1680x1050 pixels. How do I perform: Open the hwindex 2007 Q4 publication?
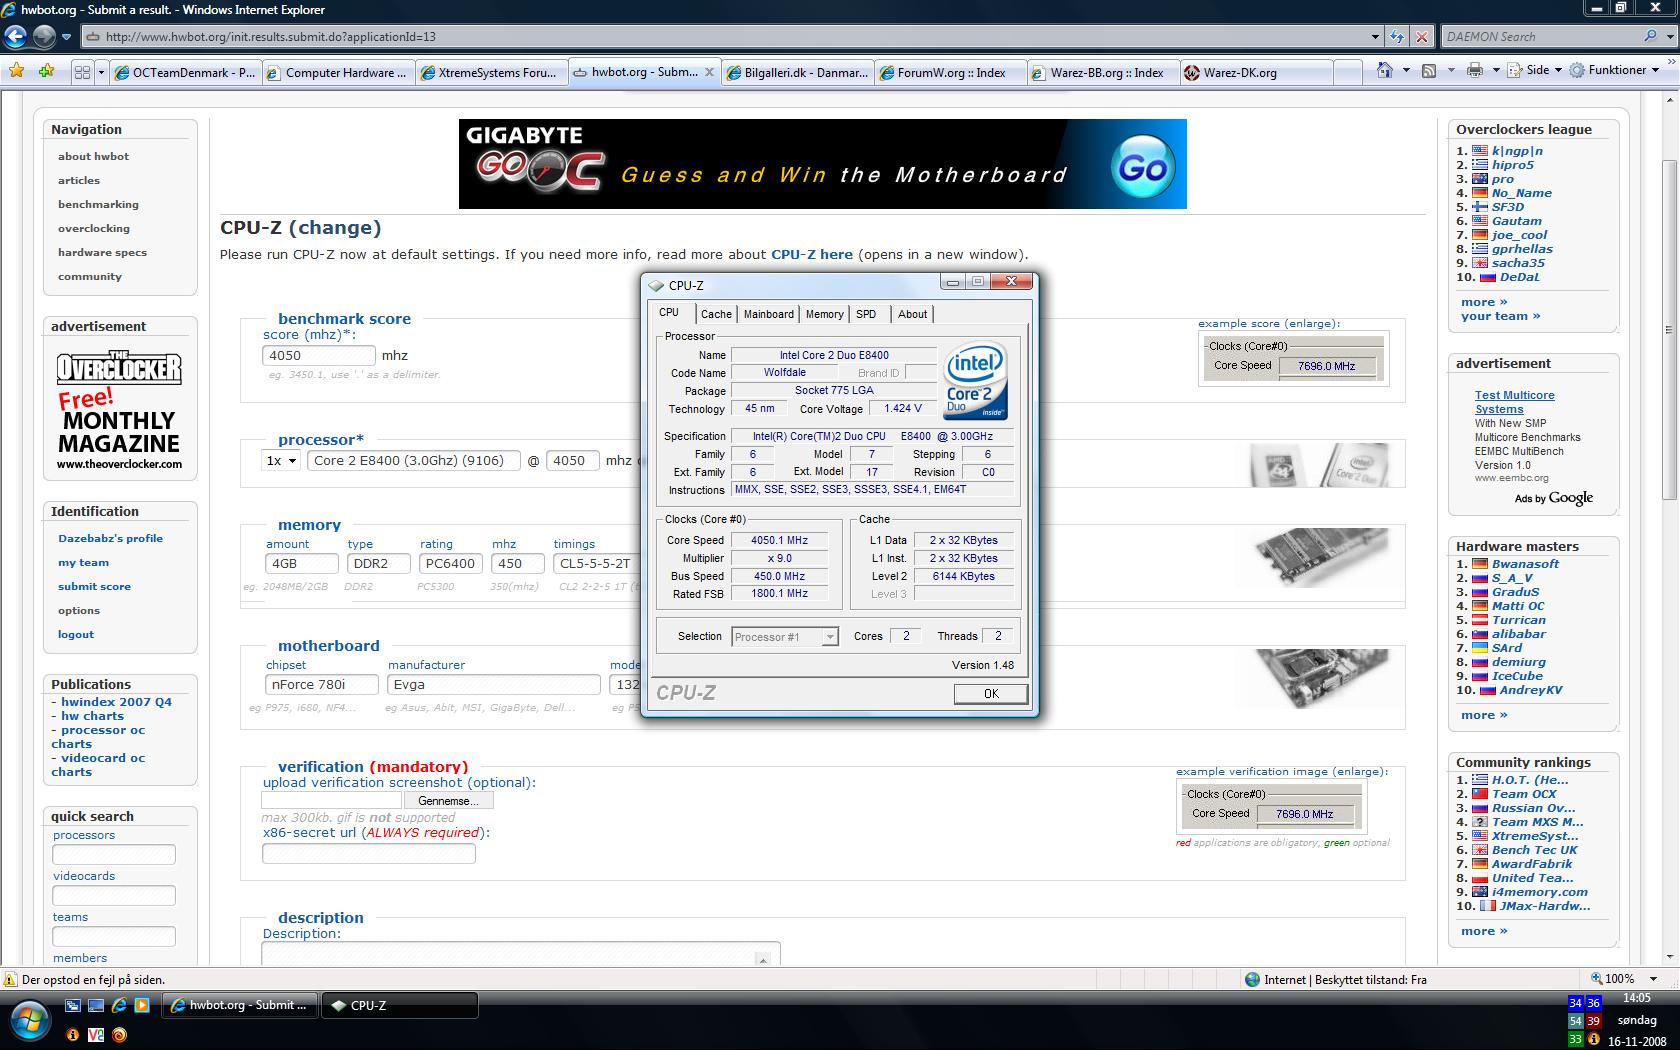(x=116, y=702)
